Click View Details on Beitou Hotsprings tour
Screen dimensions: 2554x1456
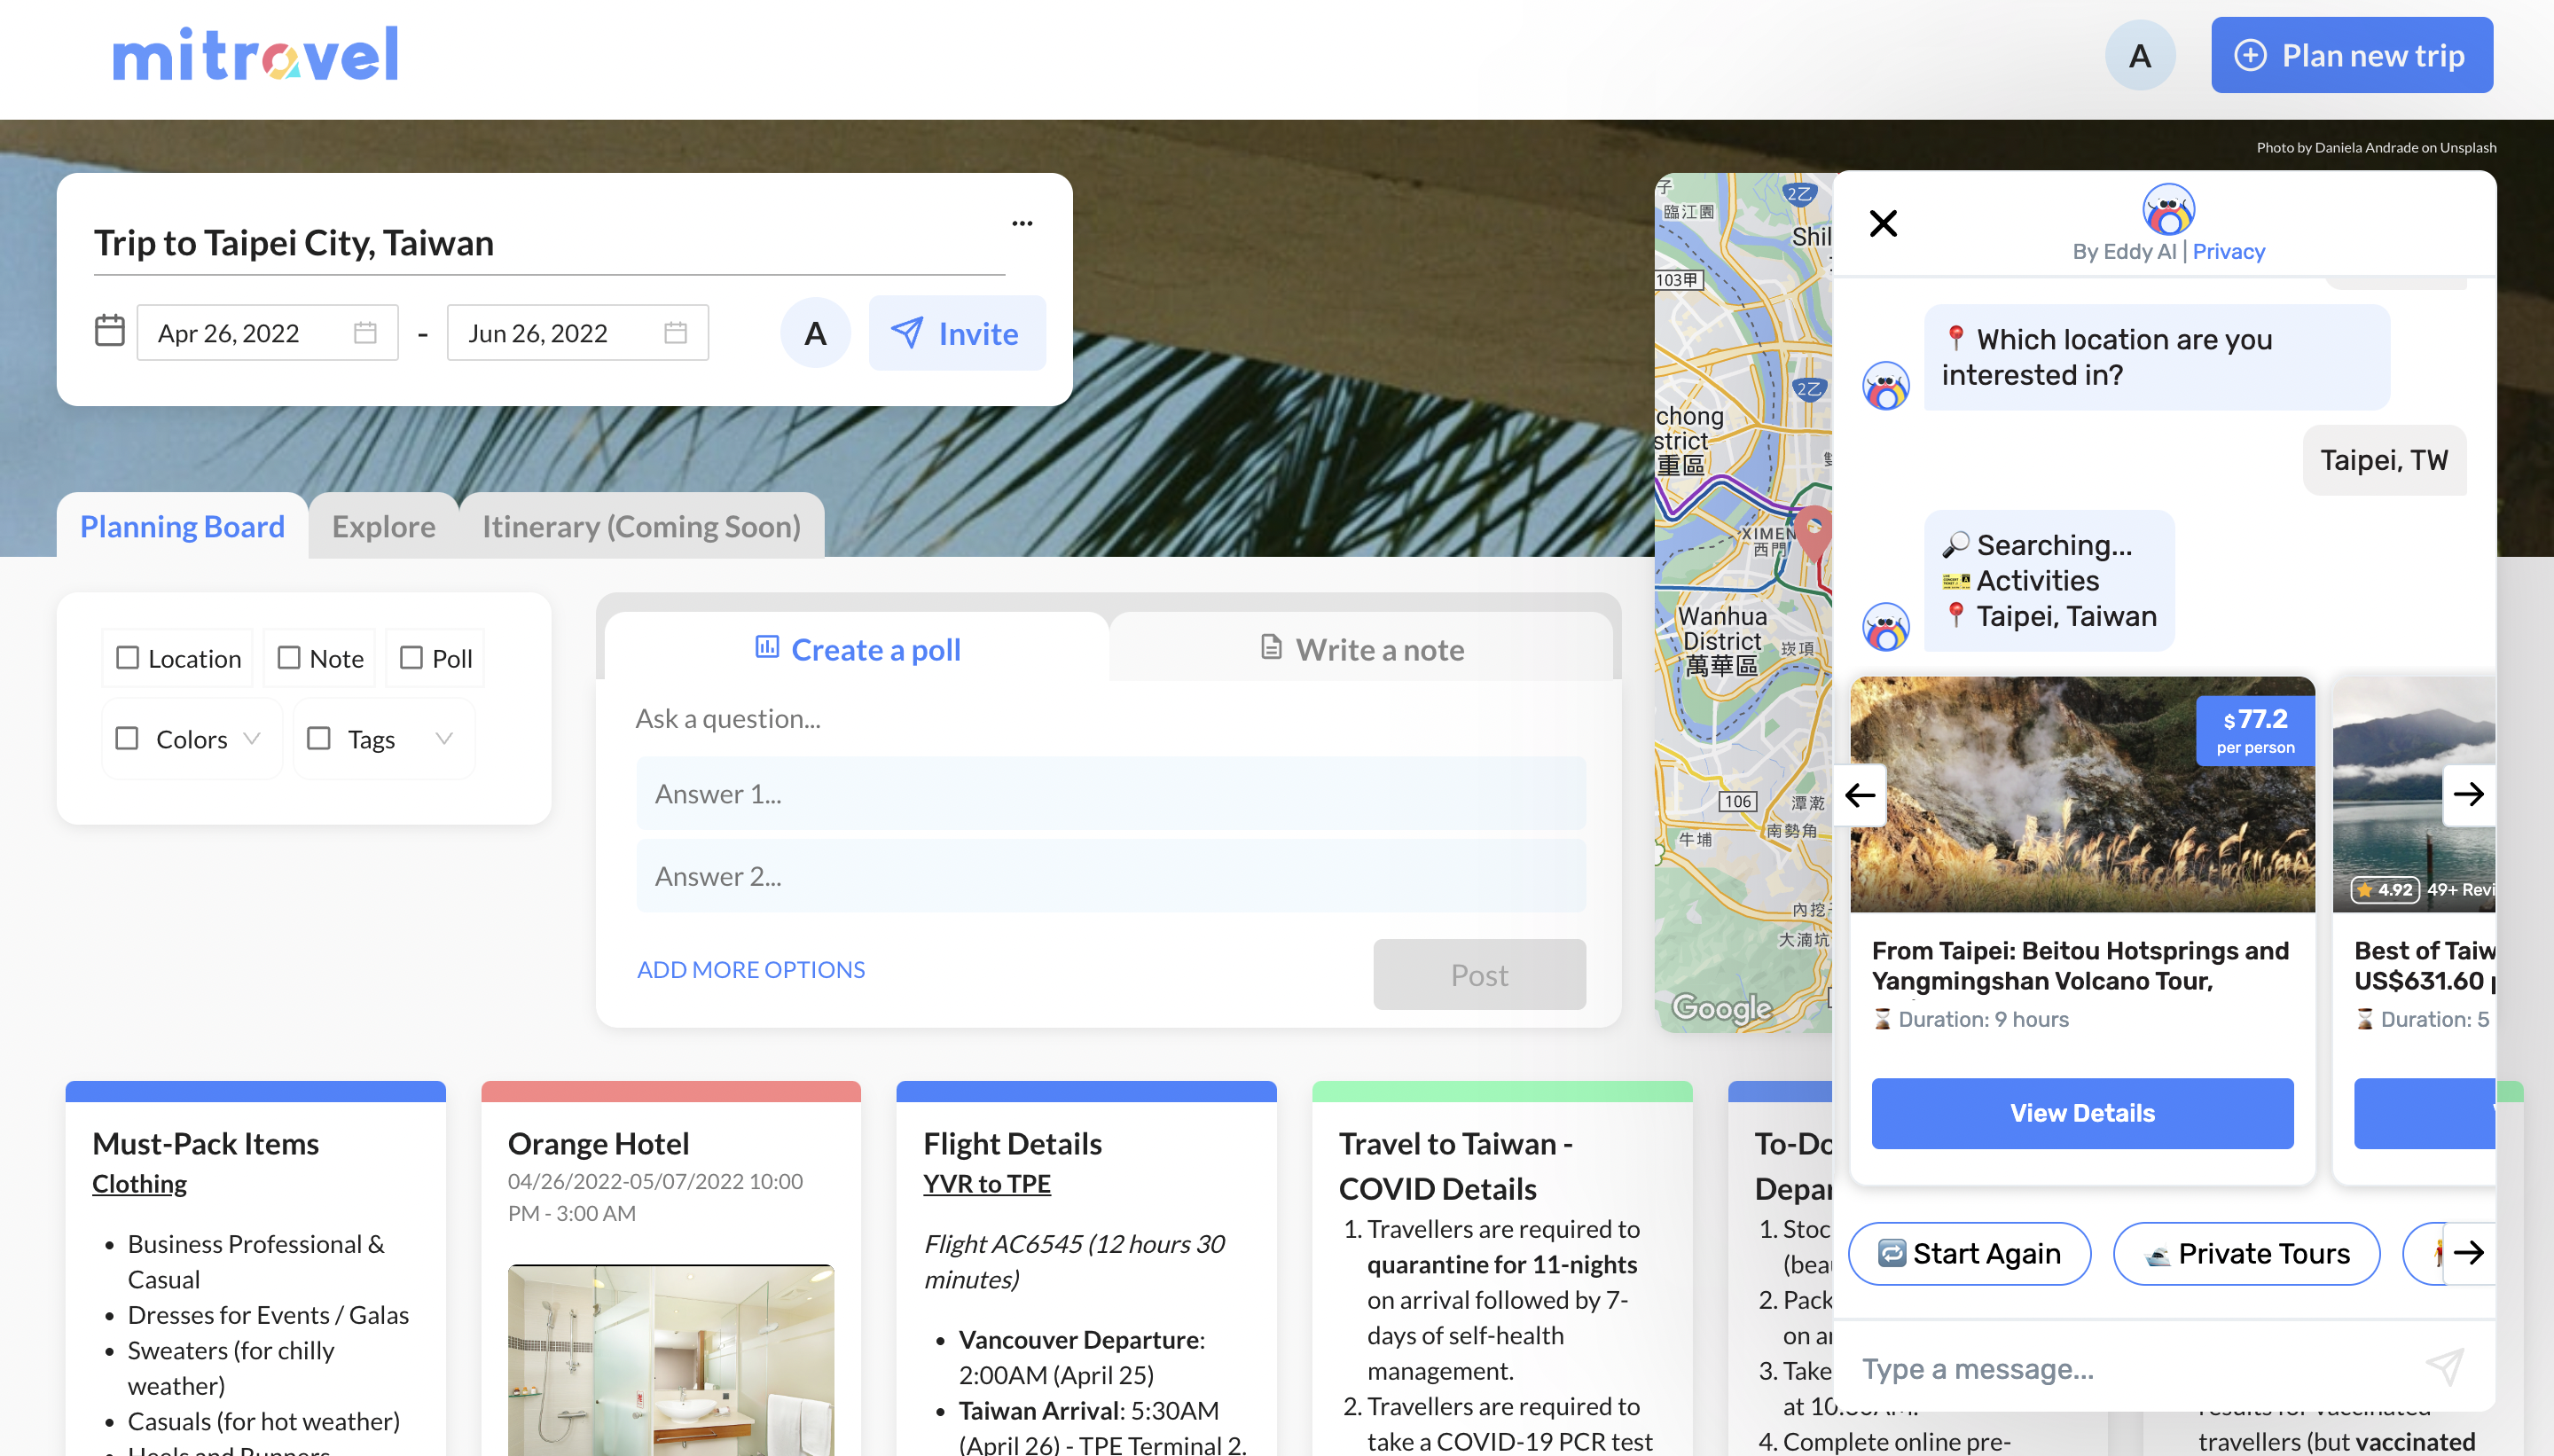click(x=2081, y=1113)
